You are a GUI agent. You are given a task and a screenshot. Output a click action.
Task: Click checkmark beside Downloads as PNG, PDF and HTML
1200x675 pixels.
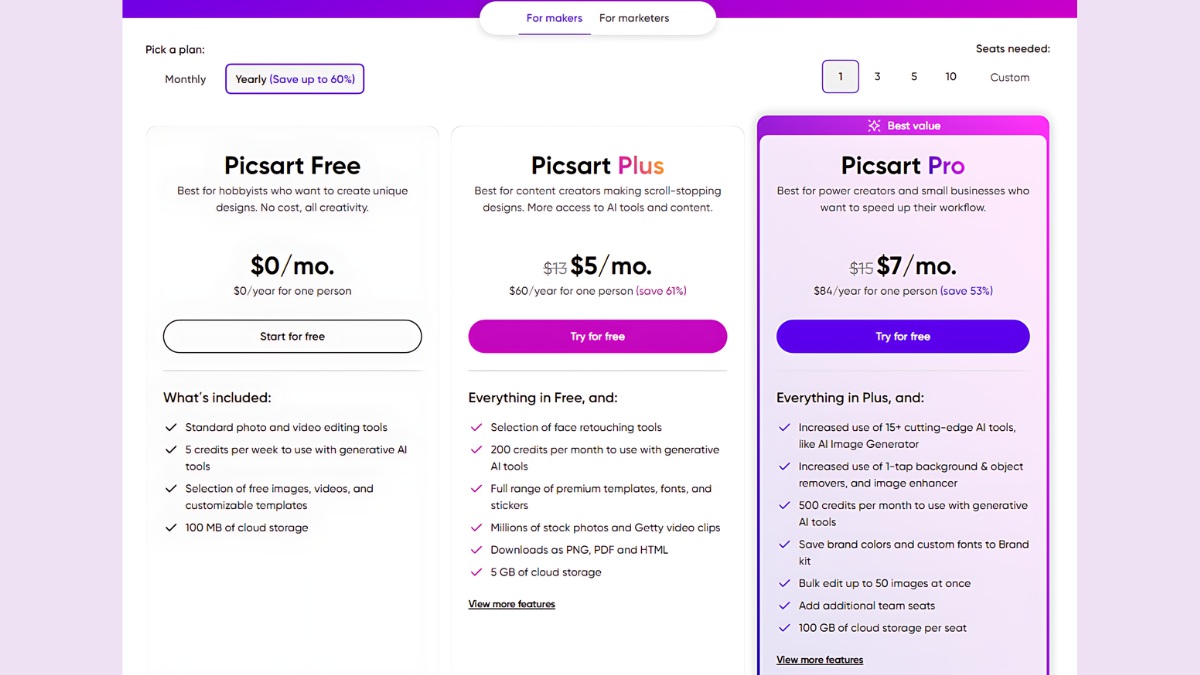click(x=476, y=549)
